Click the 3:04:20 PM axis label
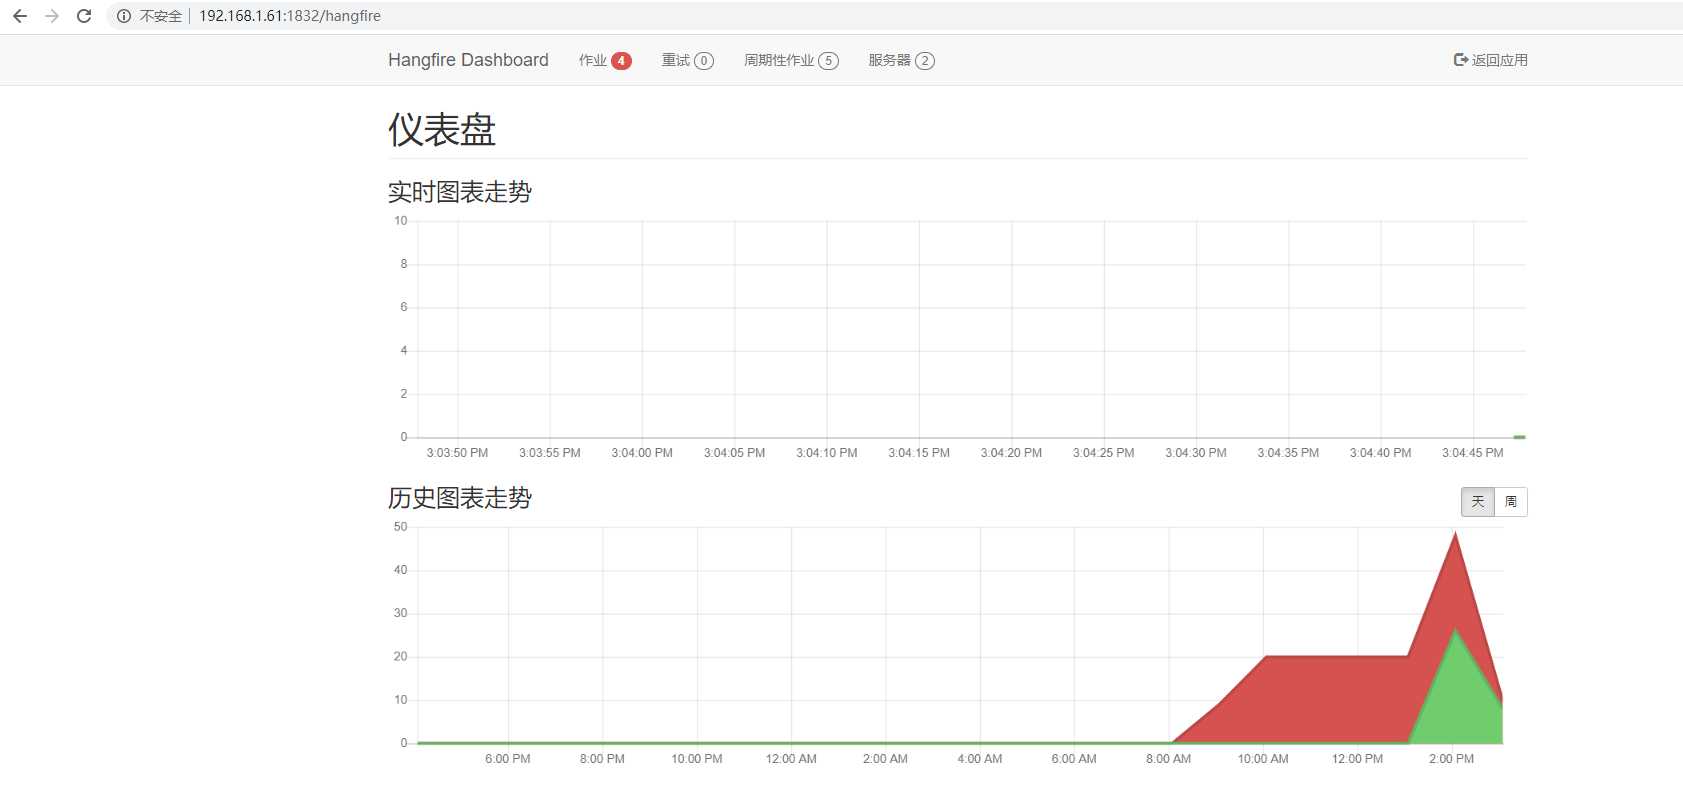Viewport: 1683px width, 792px height. 1011,453
